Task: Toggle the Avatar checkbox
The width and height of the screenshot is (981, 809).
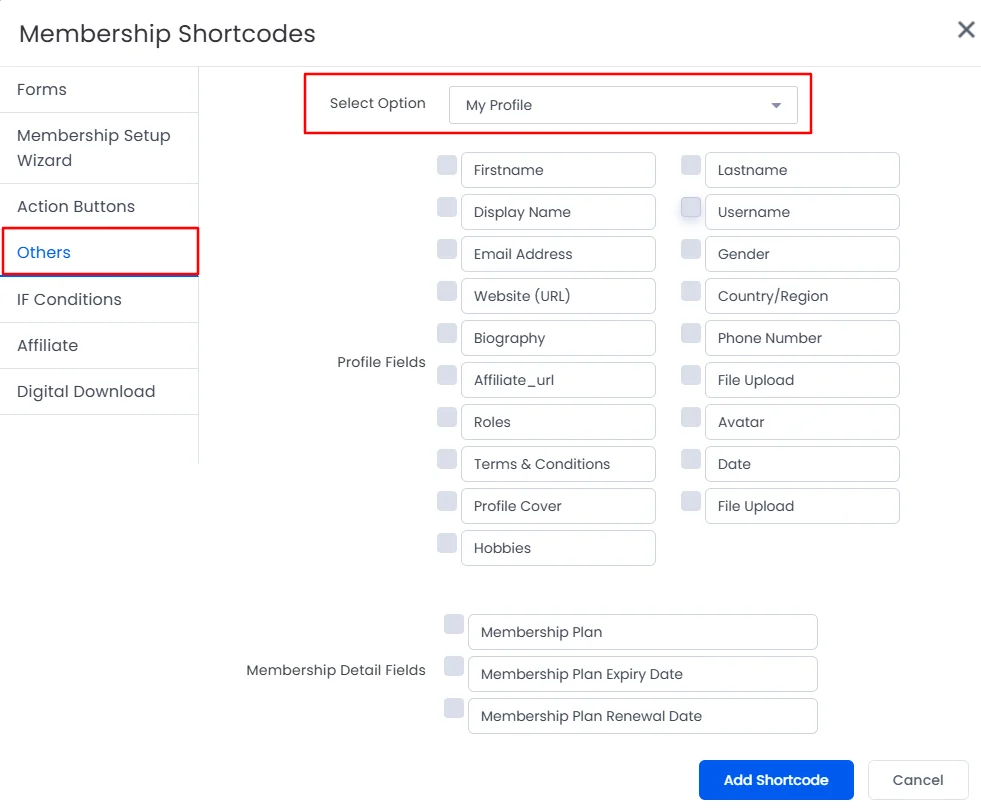Action: pyautogui.click(x=691, y=417)
